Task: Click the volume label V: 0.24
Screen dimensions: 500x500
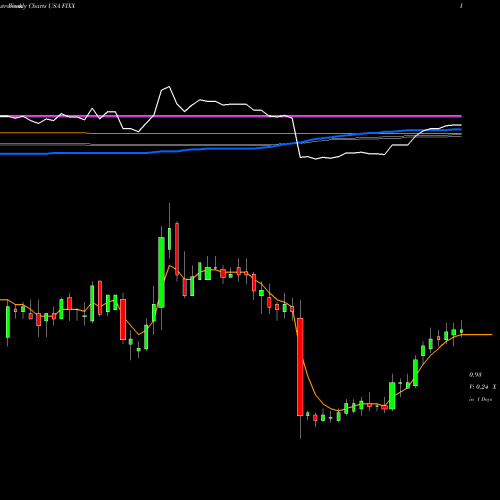Action: (479, 387)
